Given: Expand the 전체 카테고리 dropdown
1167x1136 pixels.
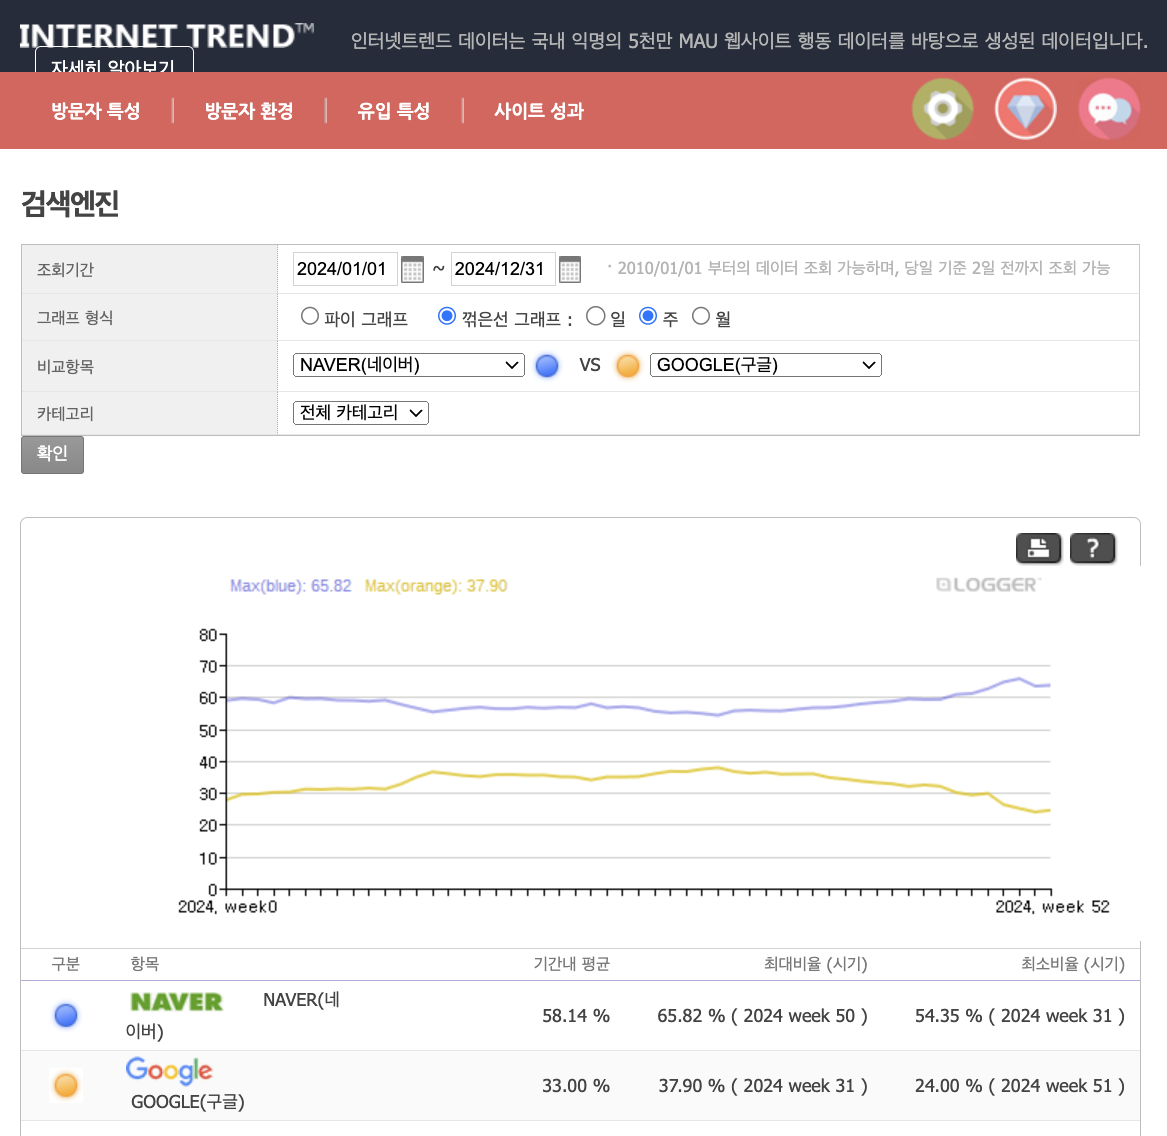Looking at the screenshot, I should coord(360,412).
